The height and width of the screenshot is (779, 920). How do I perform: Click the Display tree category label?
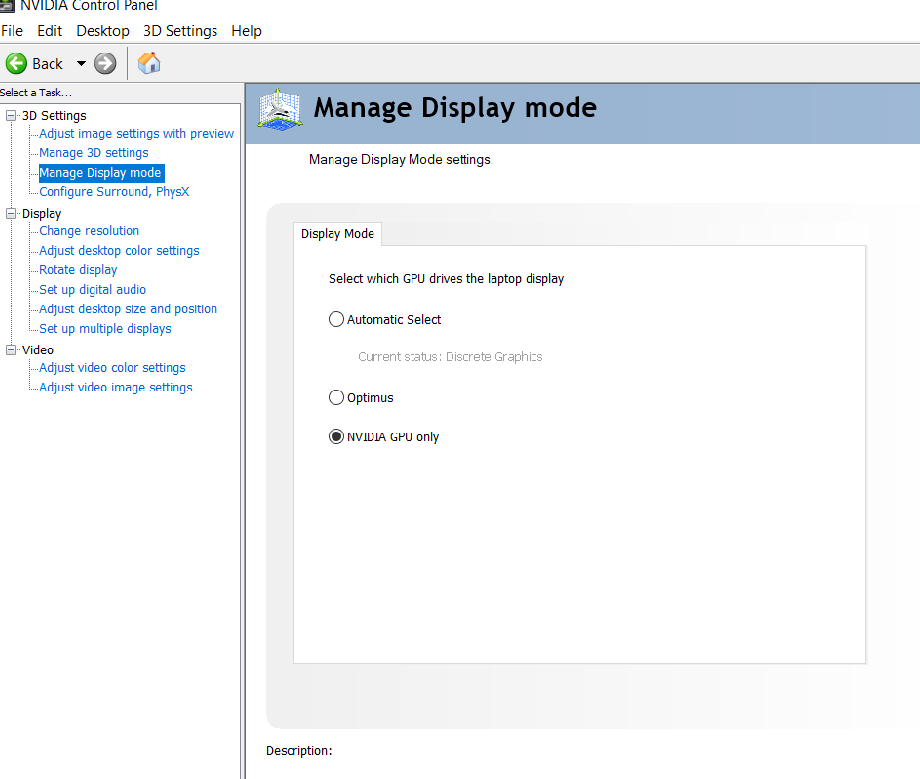[x=41, y=214]
